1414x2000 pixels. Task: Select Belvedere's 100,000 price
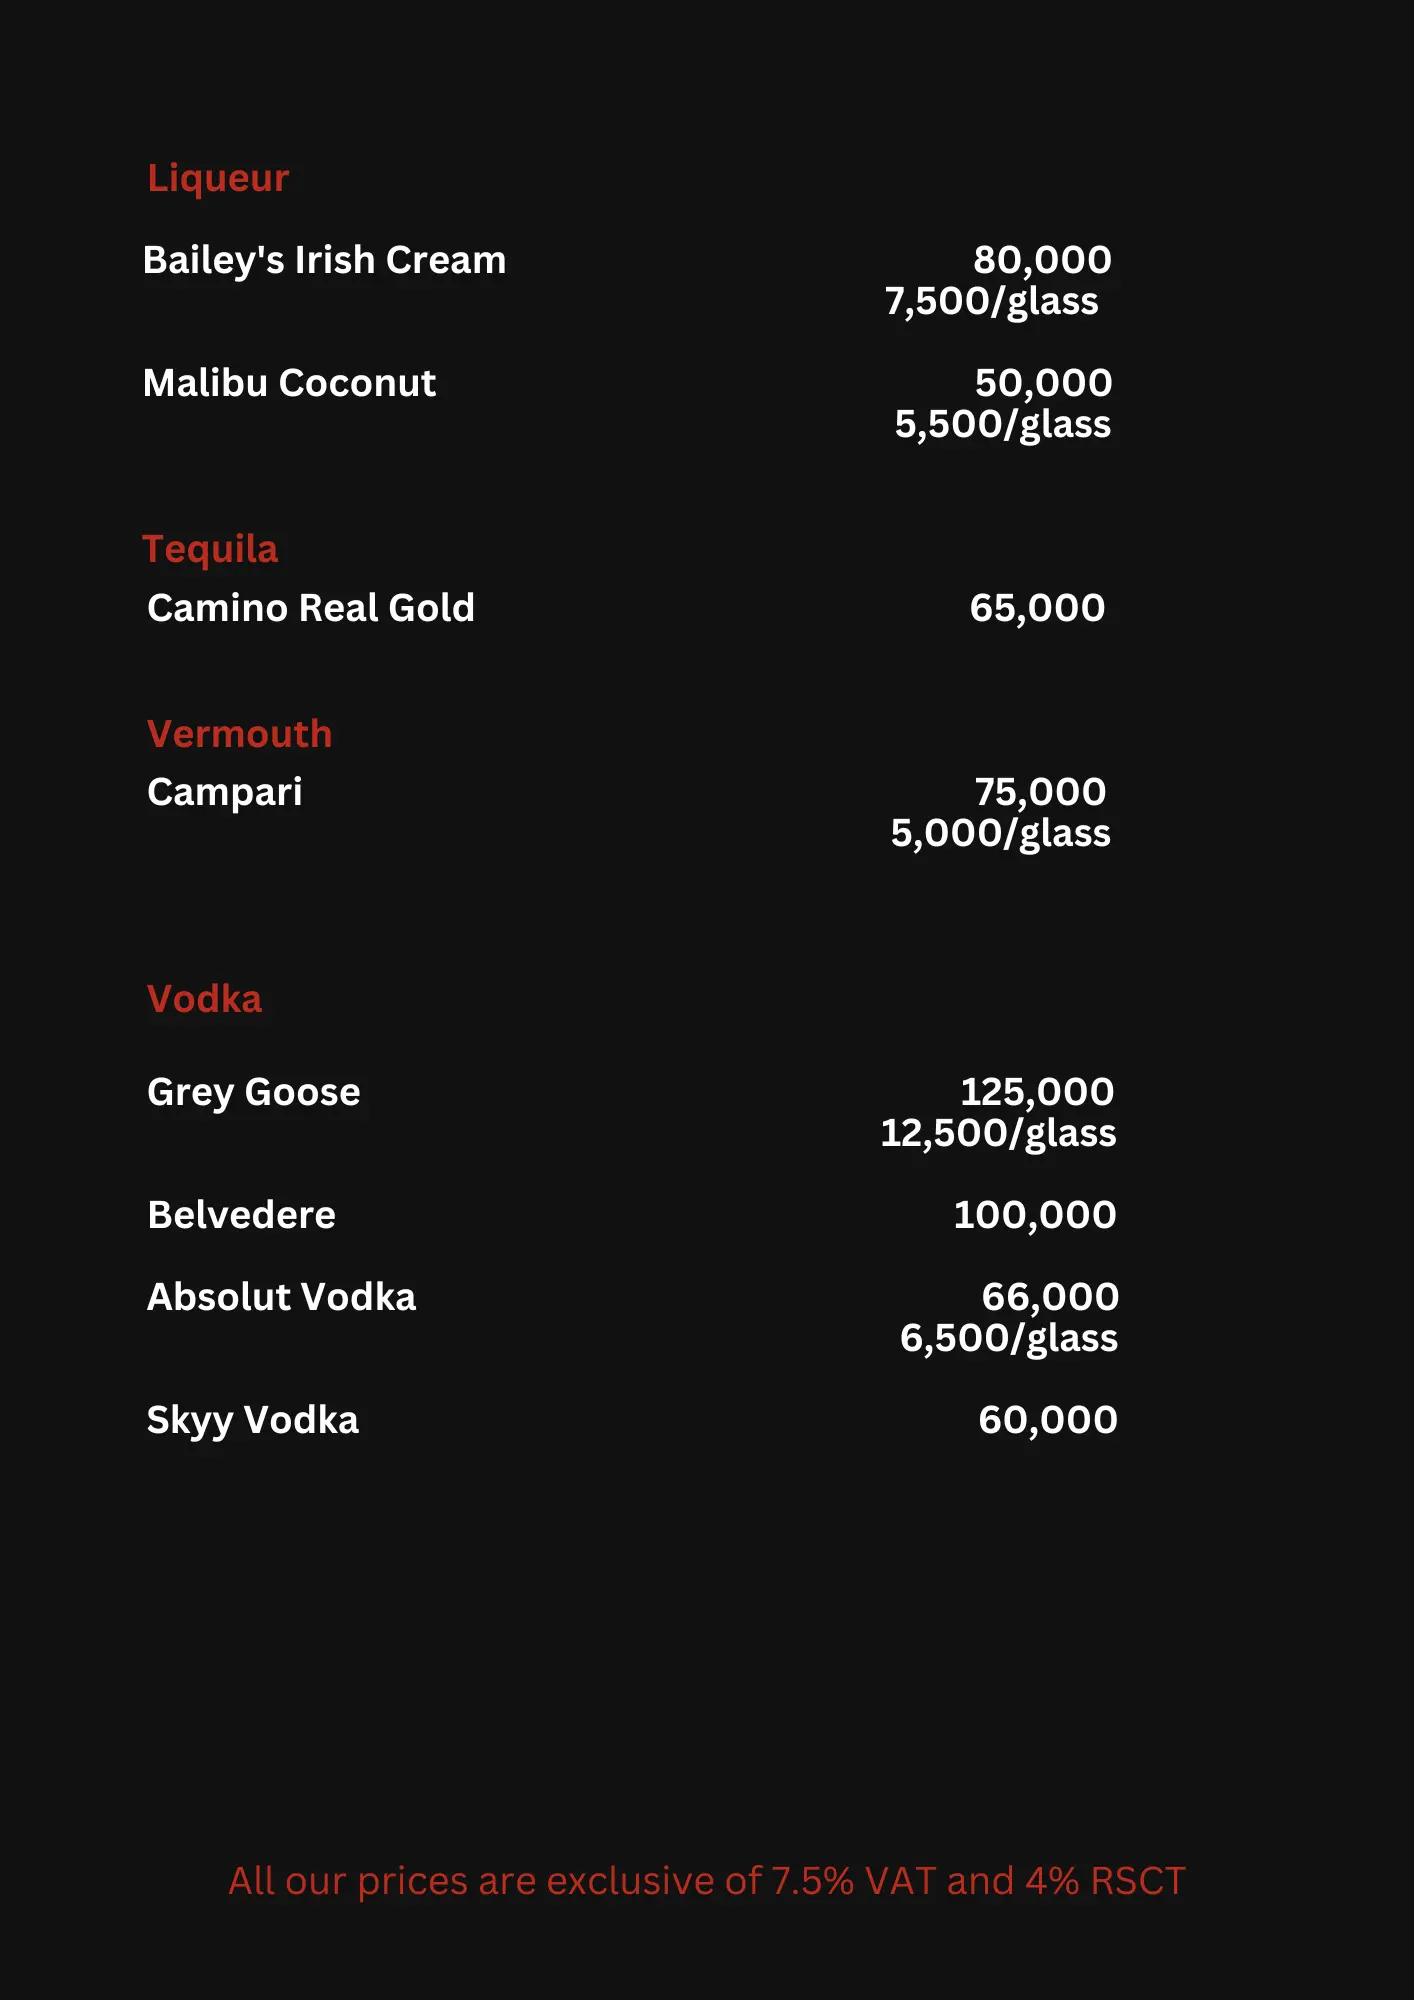click(x=1035, y=1215)
